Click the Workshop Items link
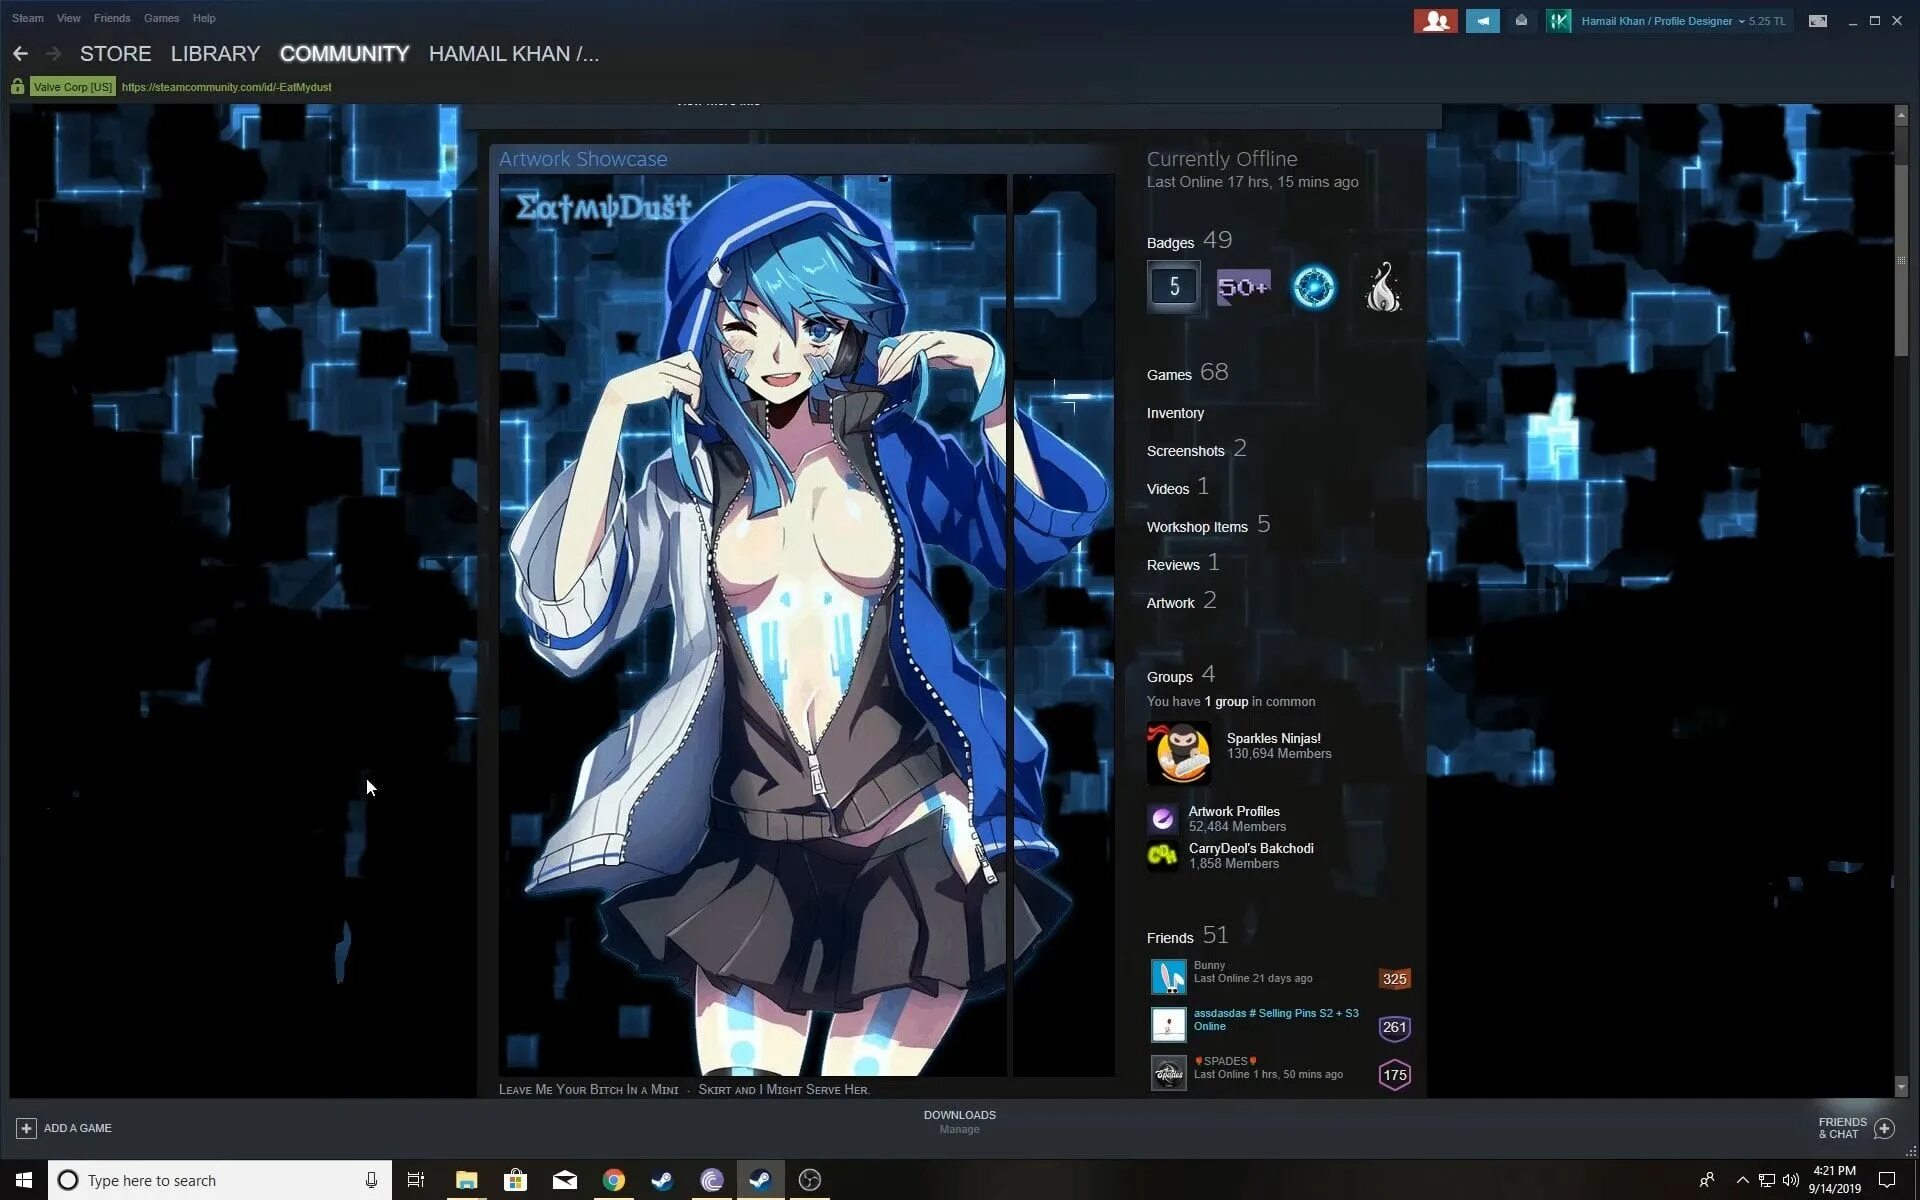This screenshot has height=1200, width=1920. [x=1196, y=527]
